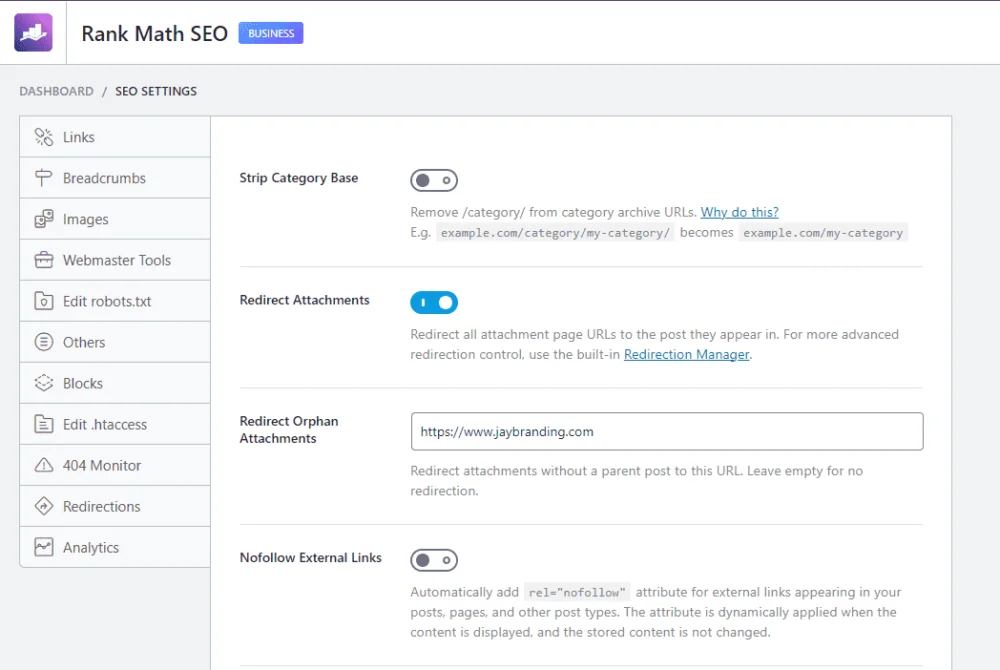Click the Rank Math logo icon
The height and width of the screenshot is (670, 1000).
coord(33,33)
